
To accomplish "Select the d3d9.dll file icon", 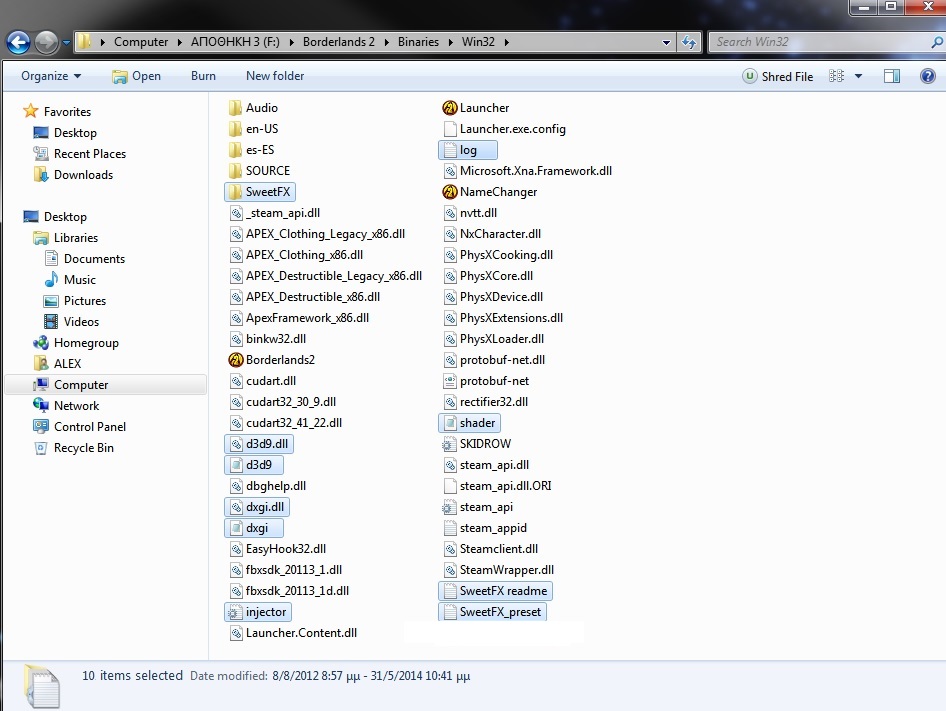I will coord(235,444).
